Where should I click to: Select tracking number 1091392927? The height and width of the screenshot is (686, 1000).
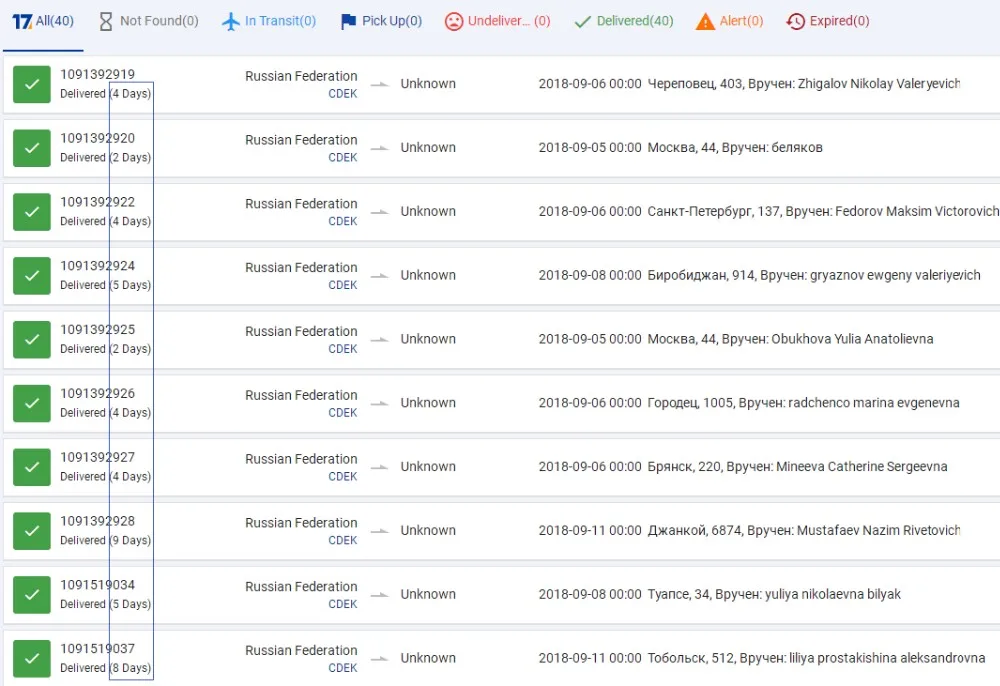click(x=98, y=457)
